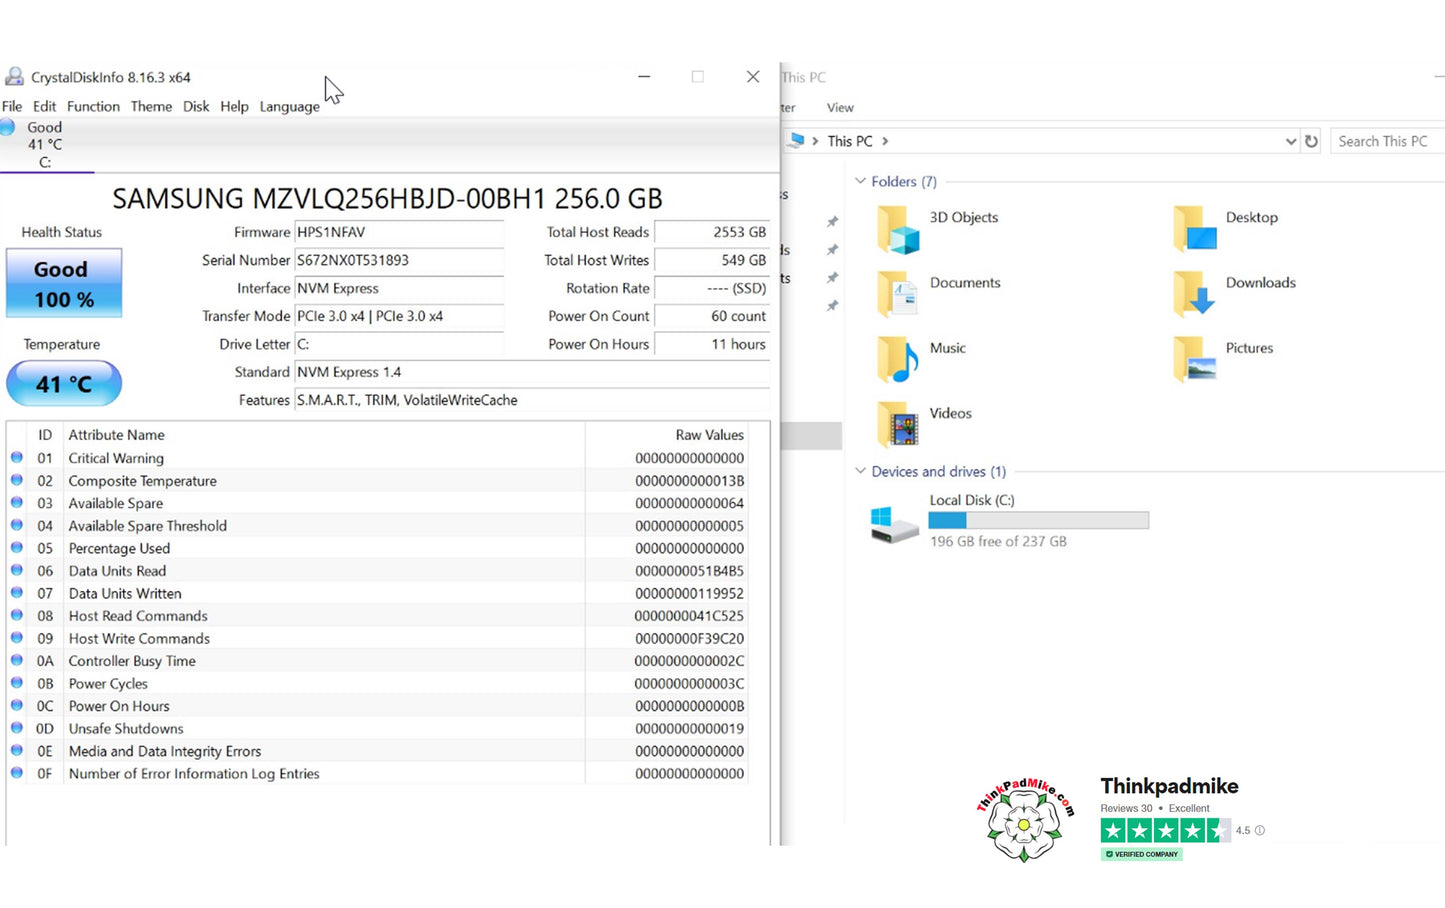The image size is (1445, 908).
Task: Click the Power On Hours value 11 hours
Action: 712,344
